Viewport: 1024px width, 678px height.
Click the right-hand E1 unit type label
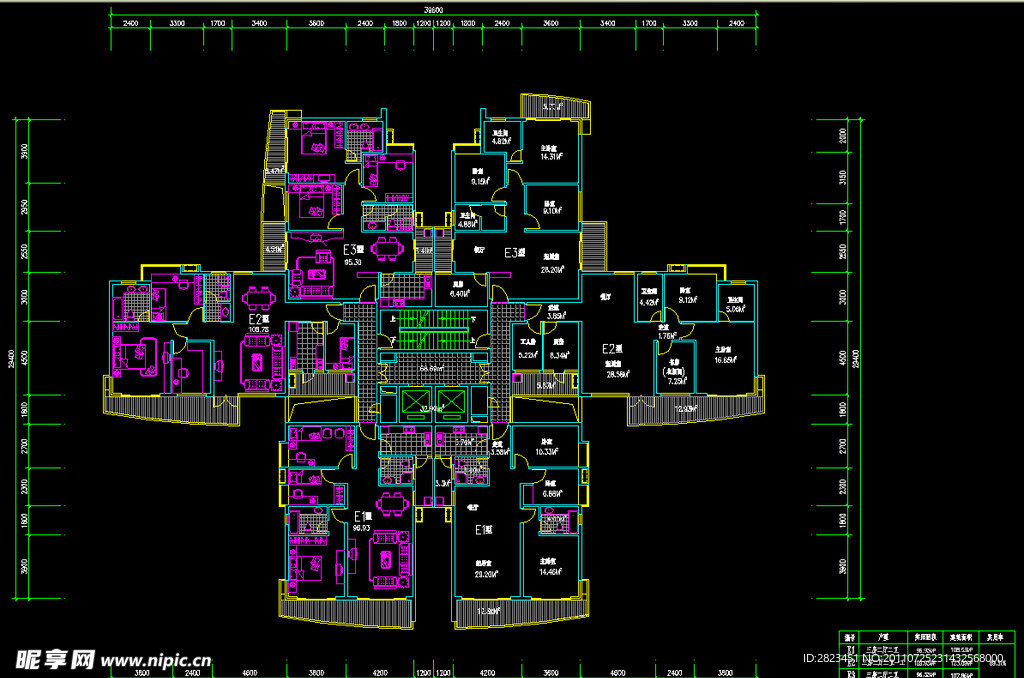coord(483,530)
